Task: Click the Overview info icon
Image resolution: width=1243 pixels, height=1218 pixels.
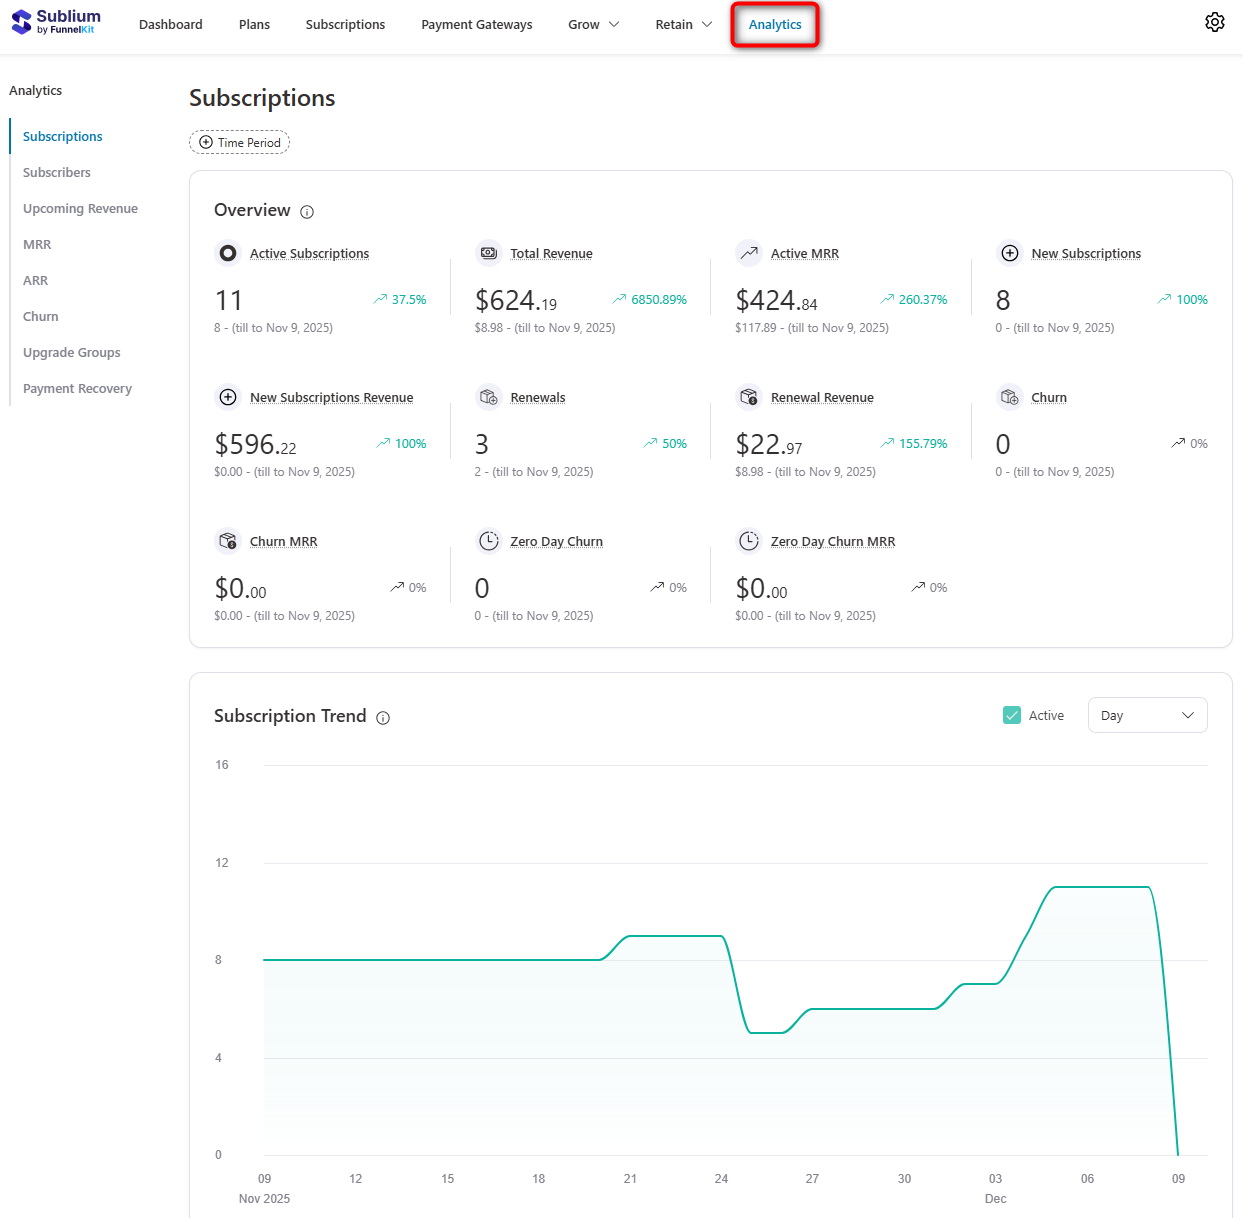Action: click(x=307, y=212)
